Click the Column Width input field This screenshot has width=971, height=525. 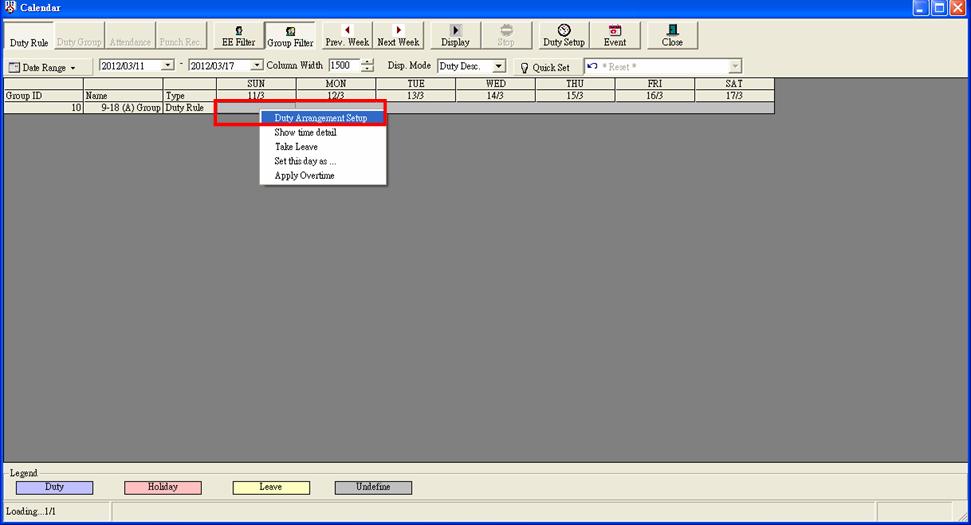(x=344, y=65)
